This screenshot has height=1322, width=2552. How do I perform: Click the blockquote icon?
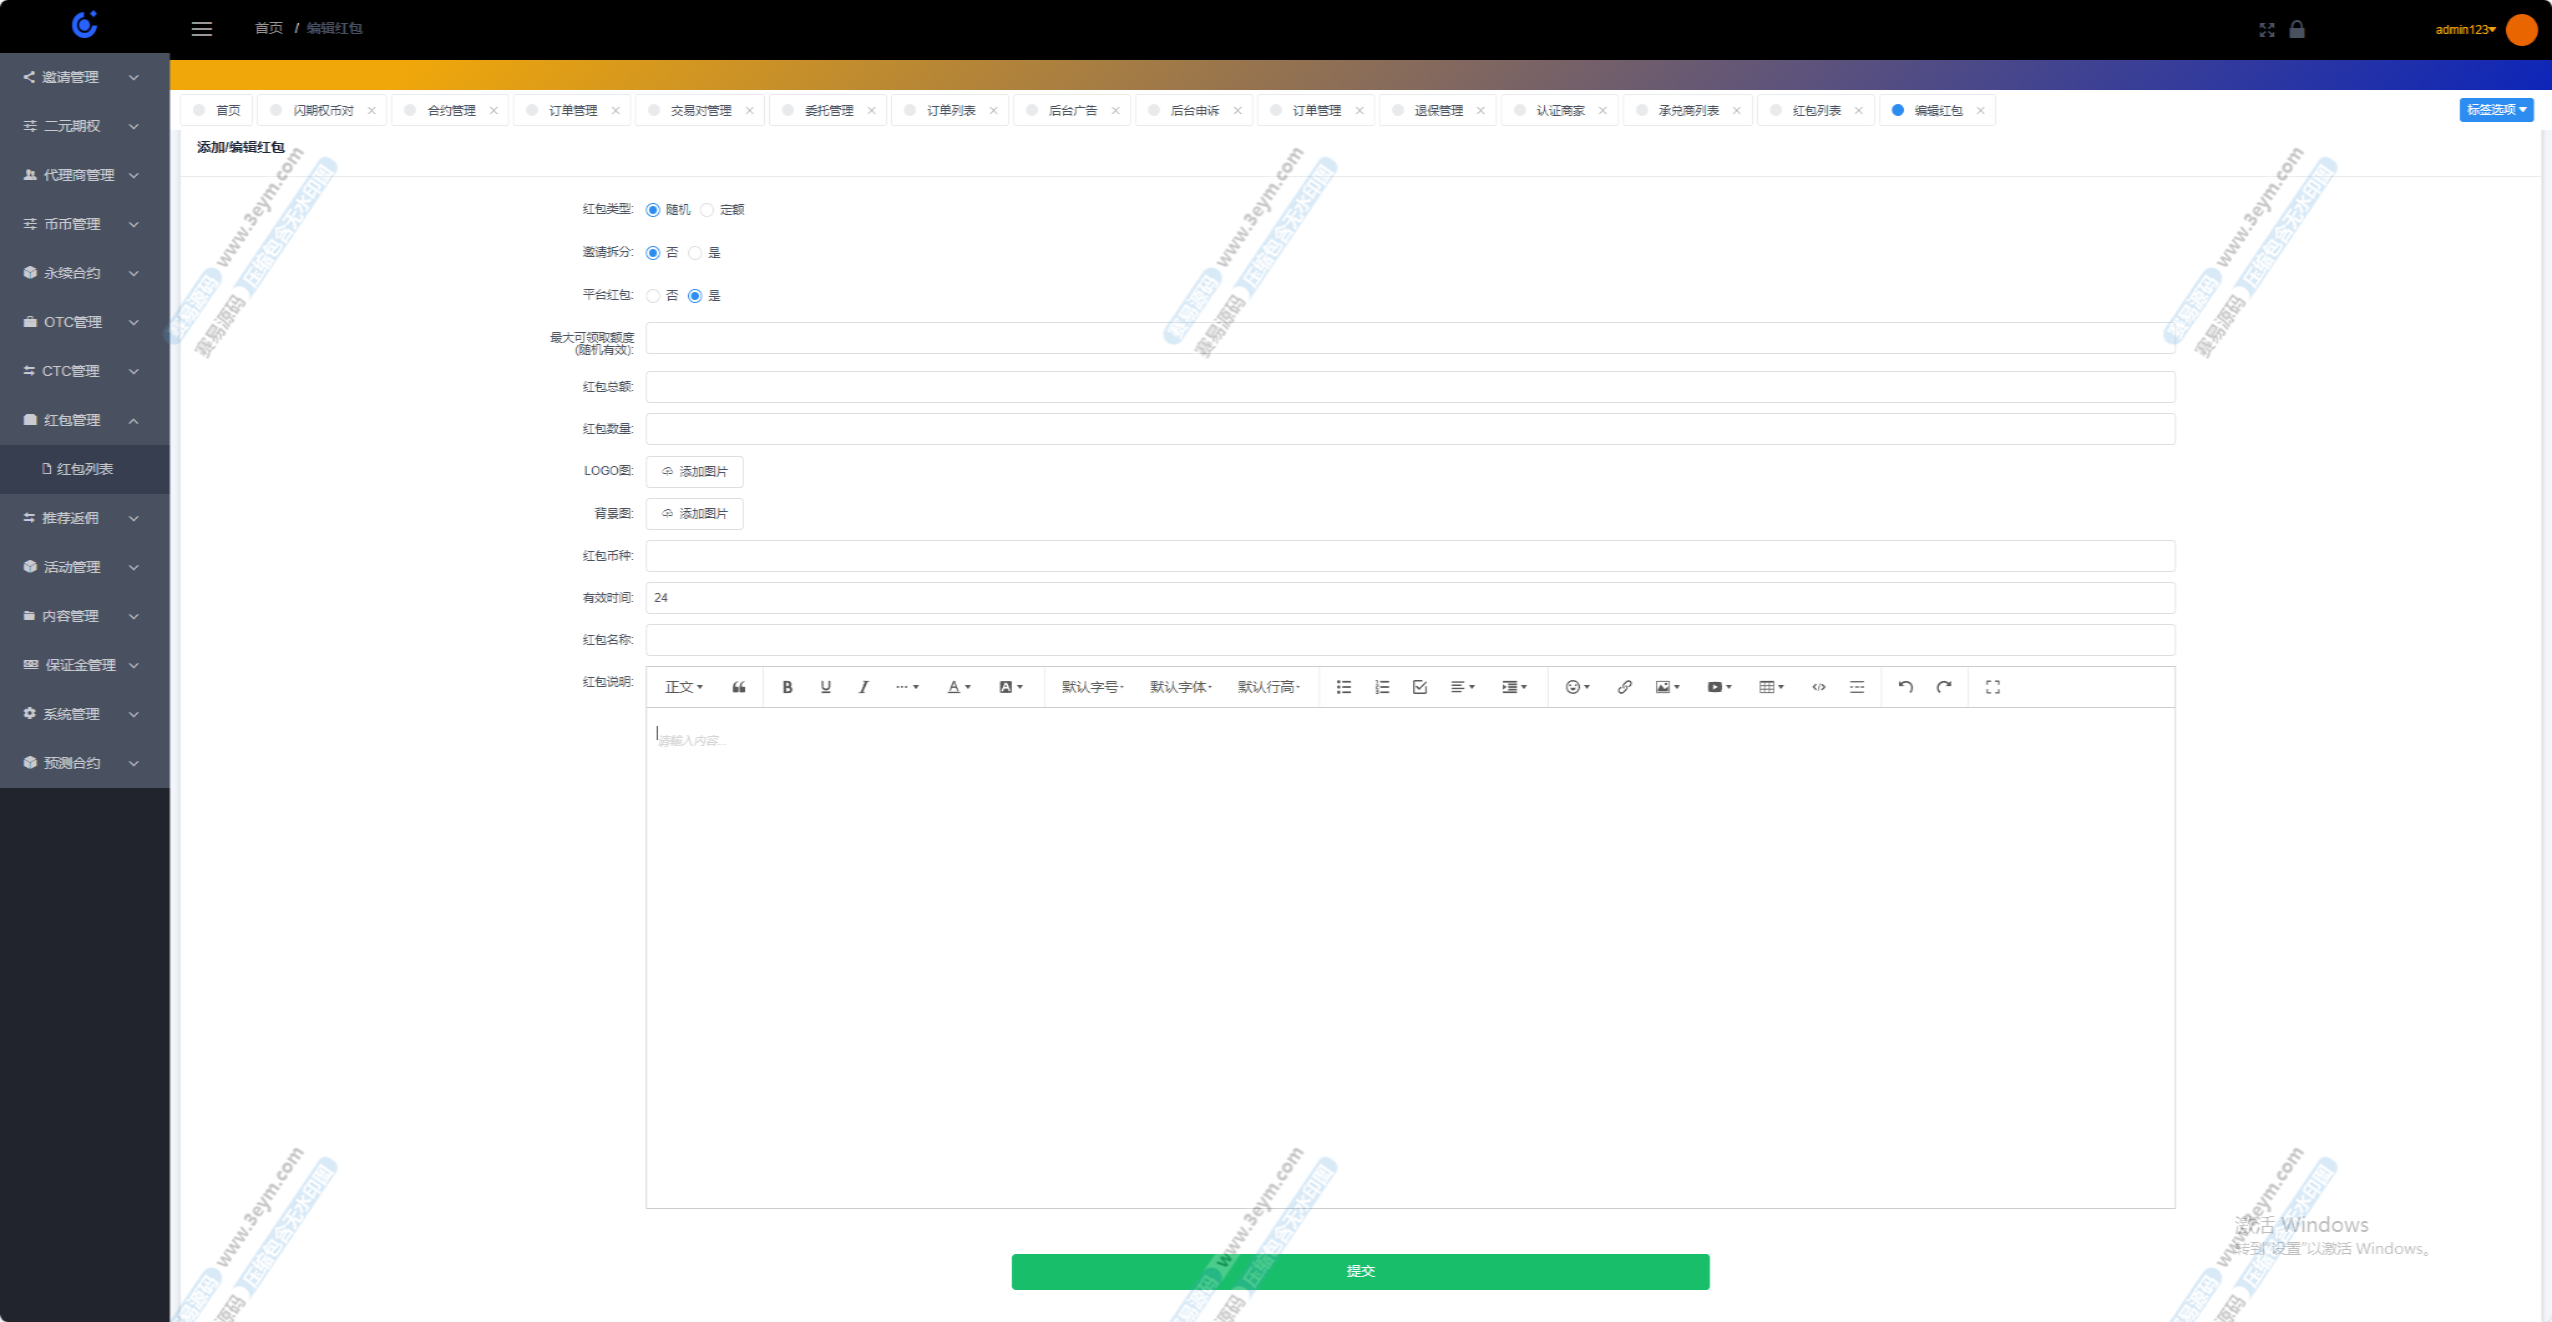739,687
